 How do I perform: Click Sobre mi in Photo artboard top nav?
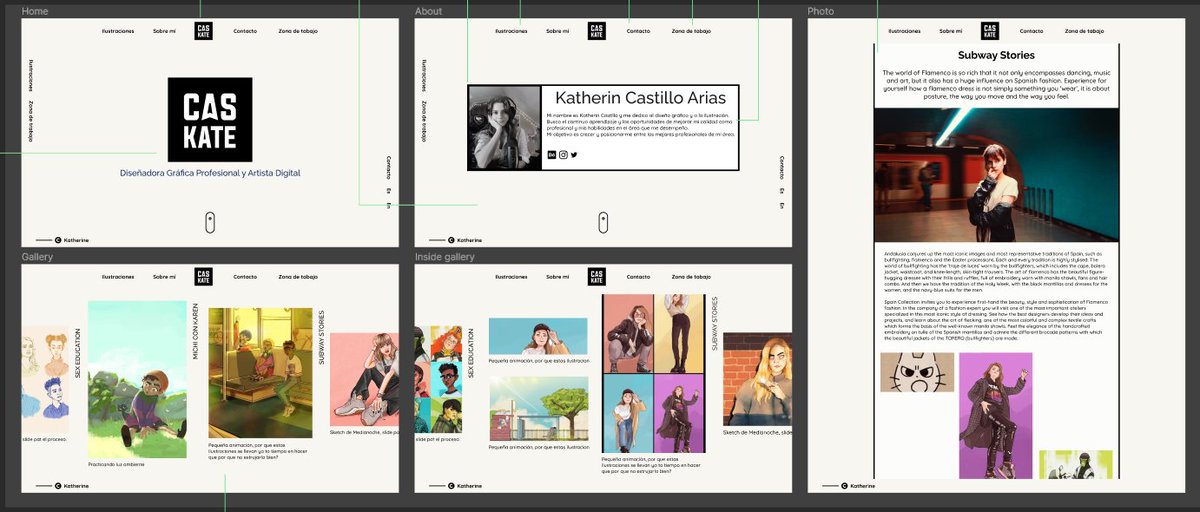point(951,31)
